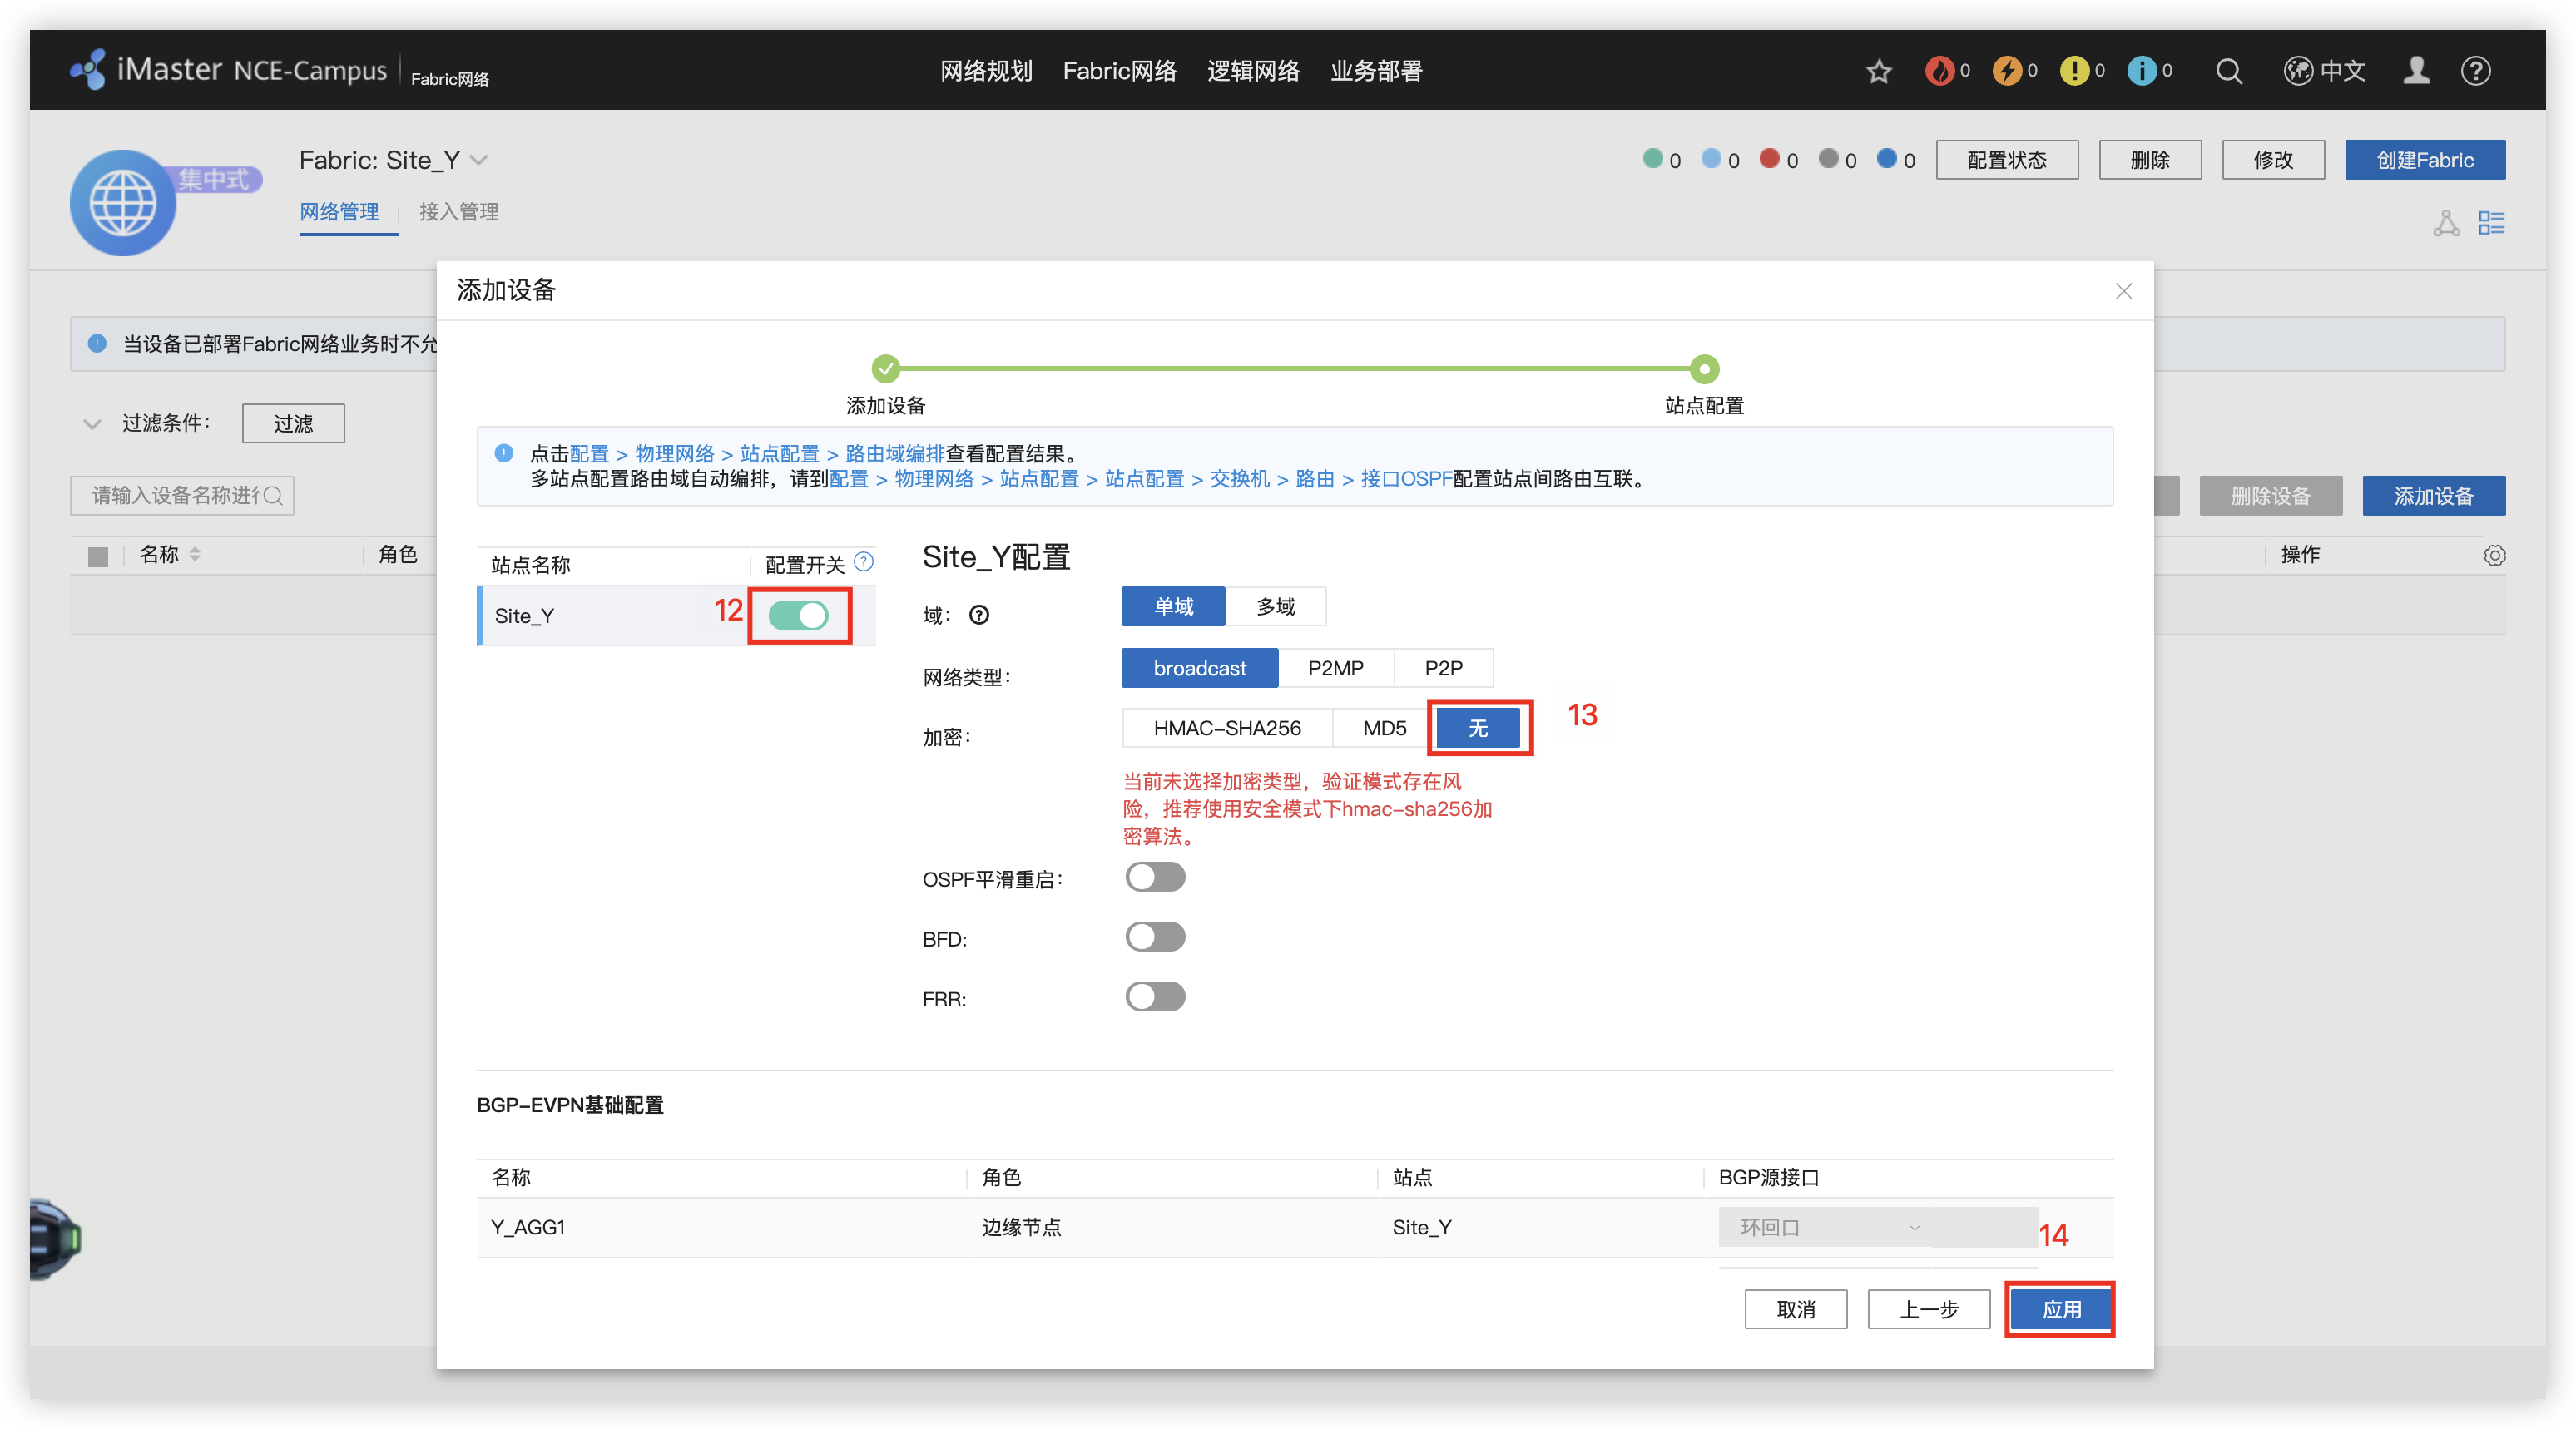The width and height of the screenshot is (2576, 1429).
Task: Turn on the FRR switch
Action: pyautogui.click(x=1155, y=997)
